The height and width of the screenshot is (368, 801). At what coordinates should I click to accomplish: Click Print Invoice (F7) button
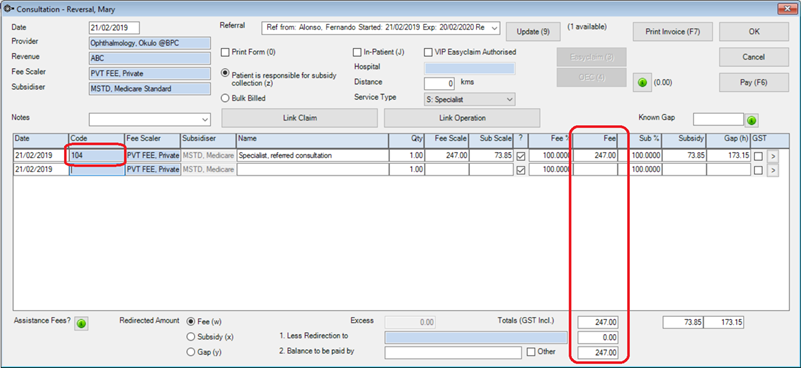[x=672, y=32]
